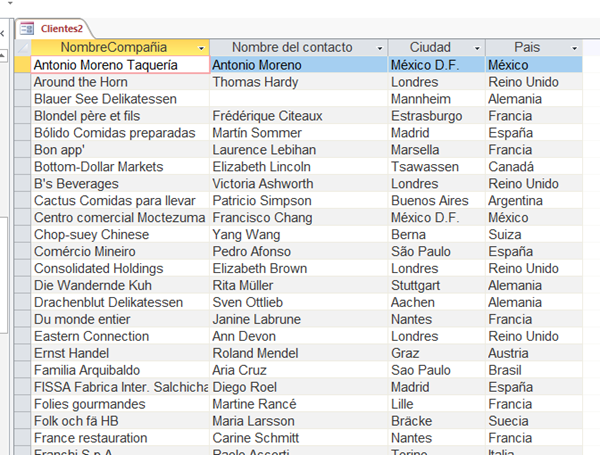600x455 pixels.
Task: Click the Argentina country cell
Action: click(534, 201)
